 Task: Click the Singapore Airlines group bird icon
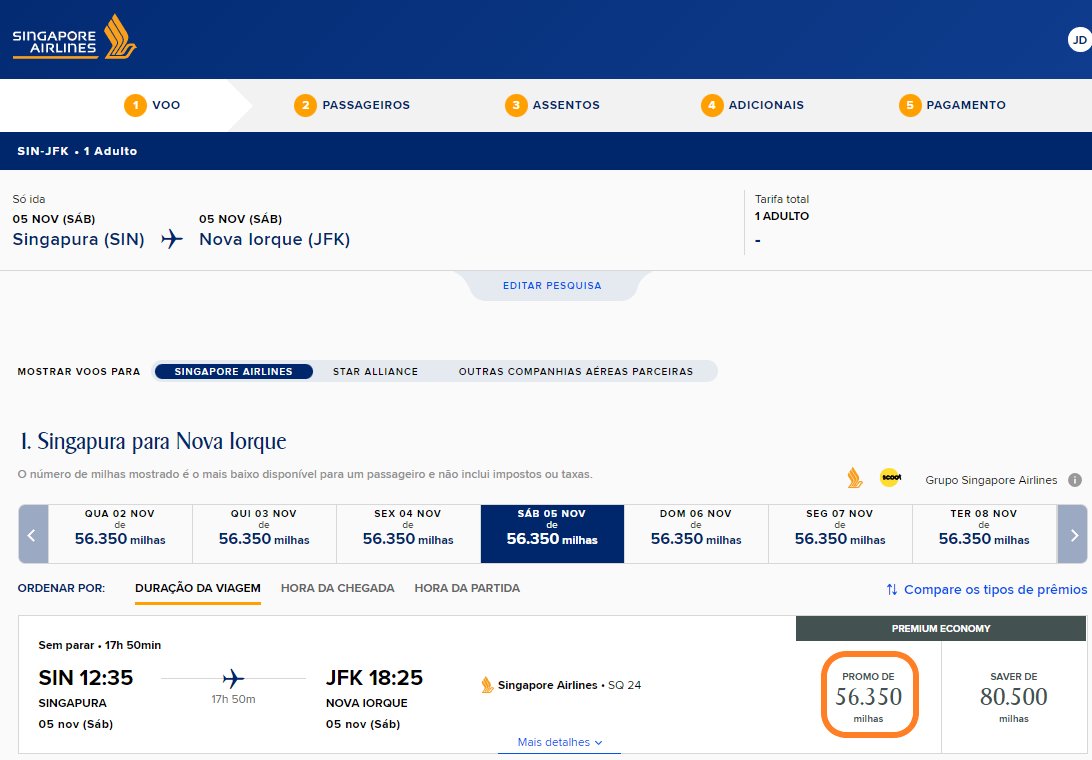tap(855, 479)
